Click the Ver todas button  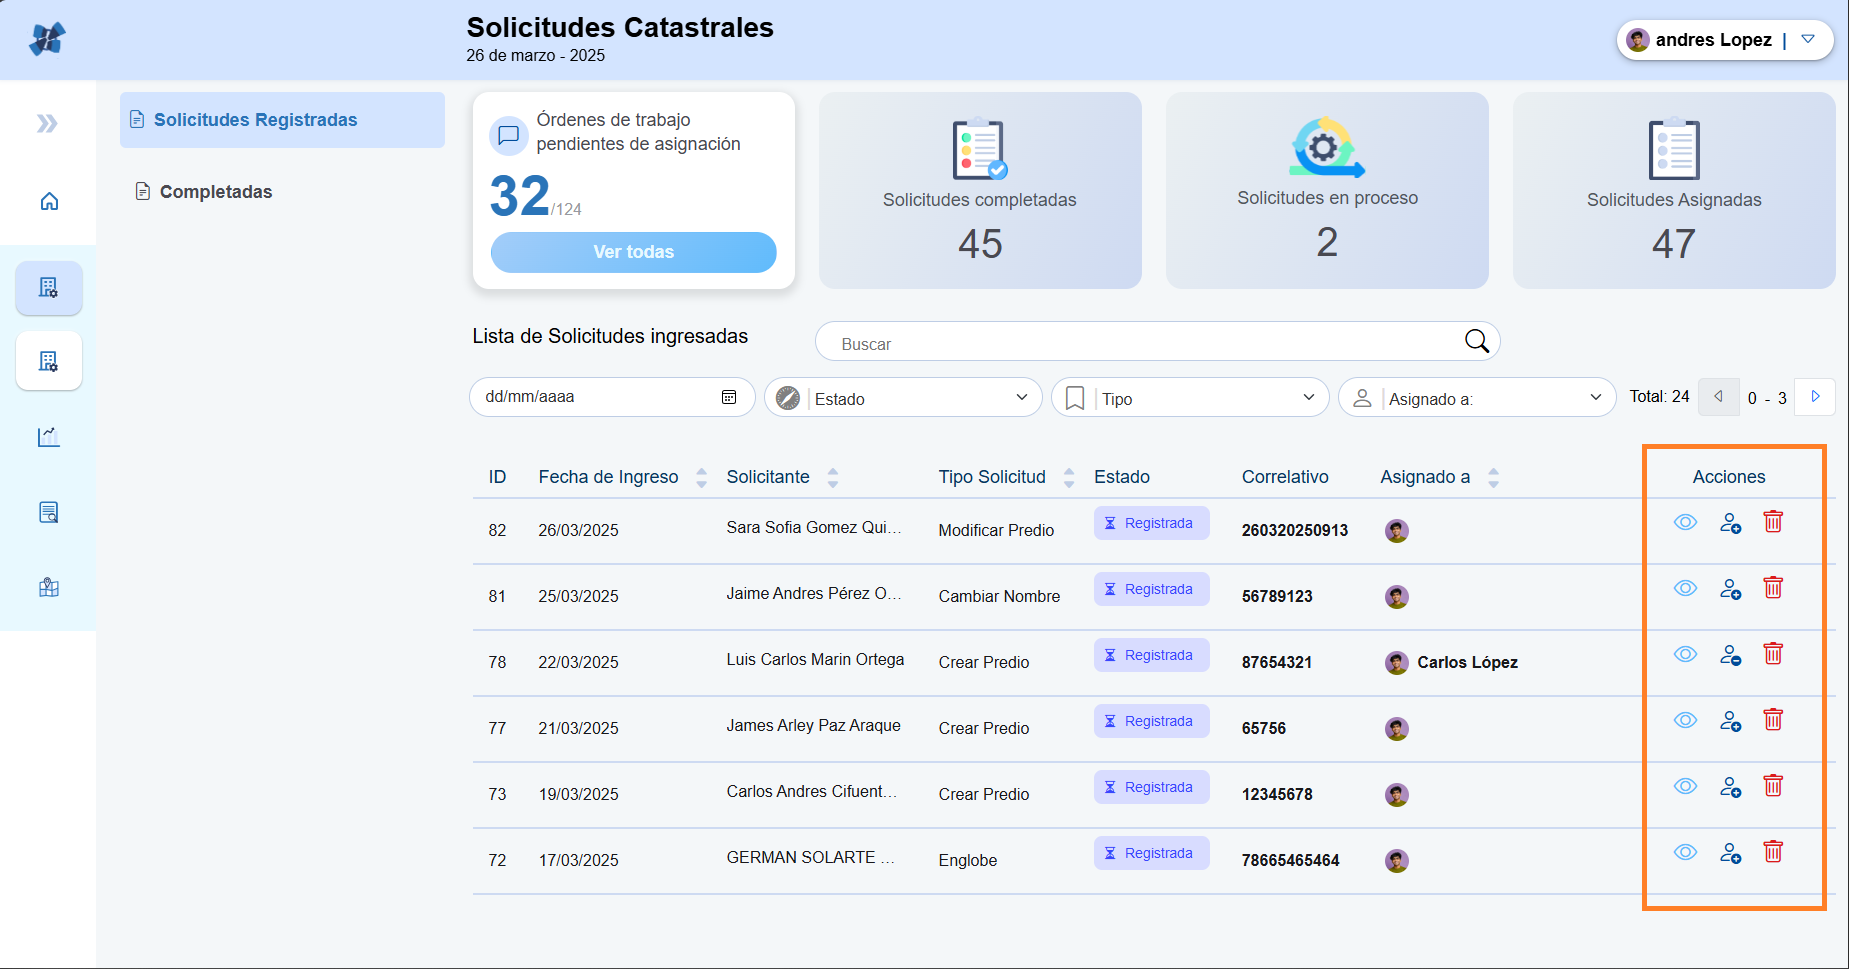point(633,252)
